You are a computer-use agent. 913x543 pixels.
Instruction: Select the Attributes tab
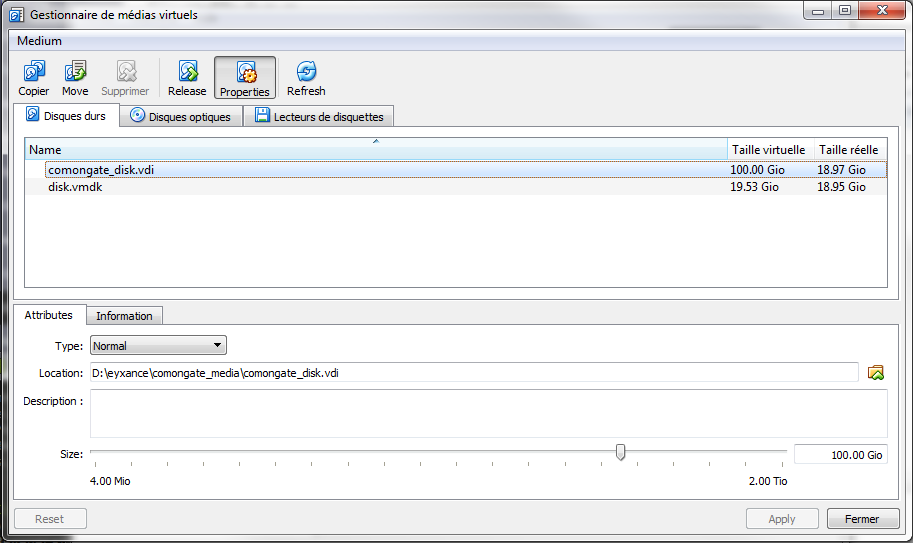point(49,315)
